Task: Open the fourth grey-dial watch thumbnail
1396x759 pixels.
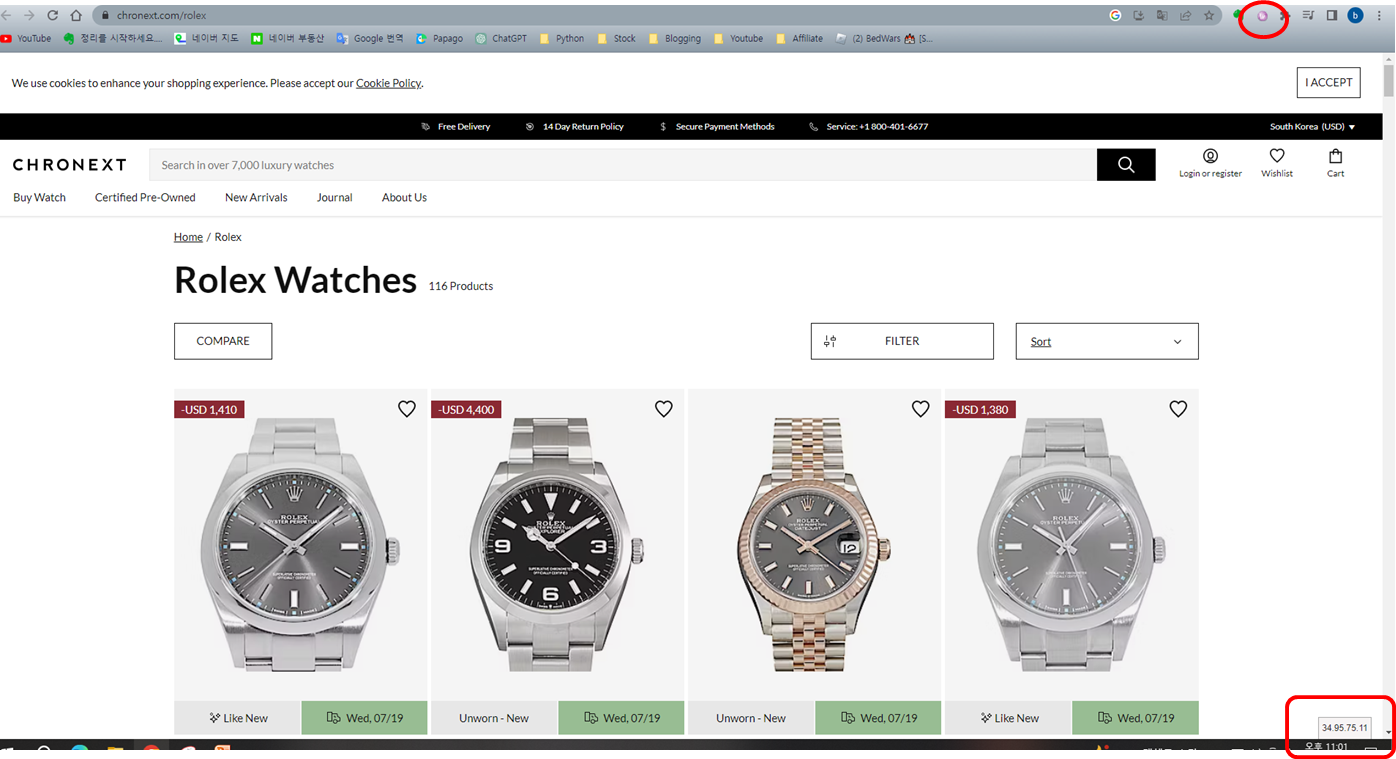Action: pos(1072,545)
